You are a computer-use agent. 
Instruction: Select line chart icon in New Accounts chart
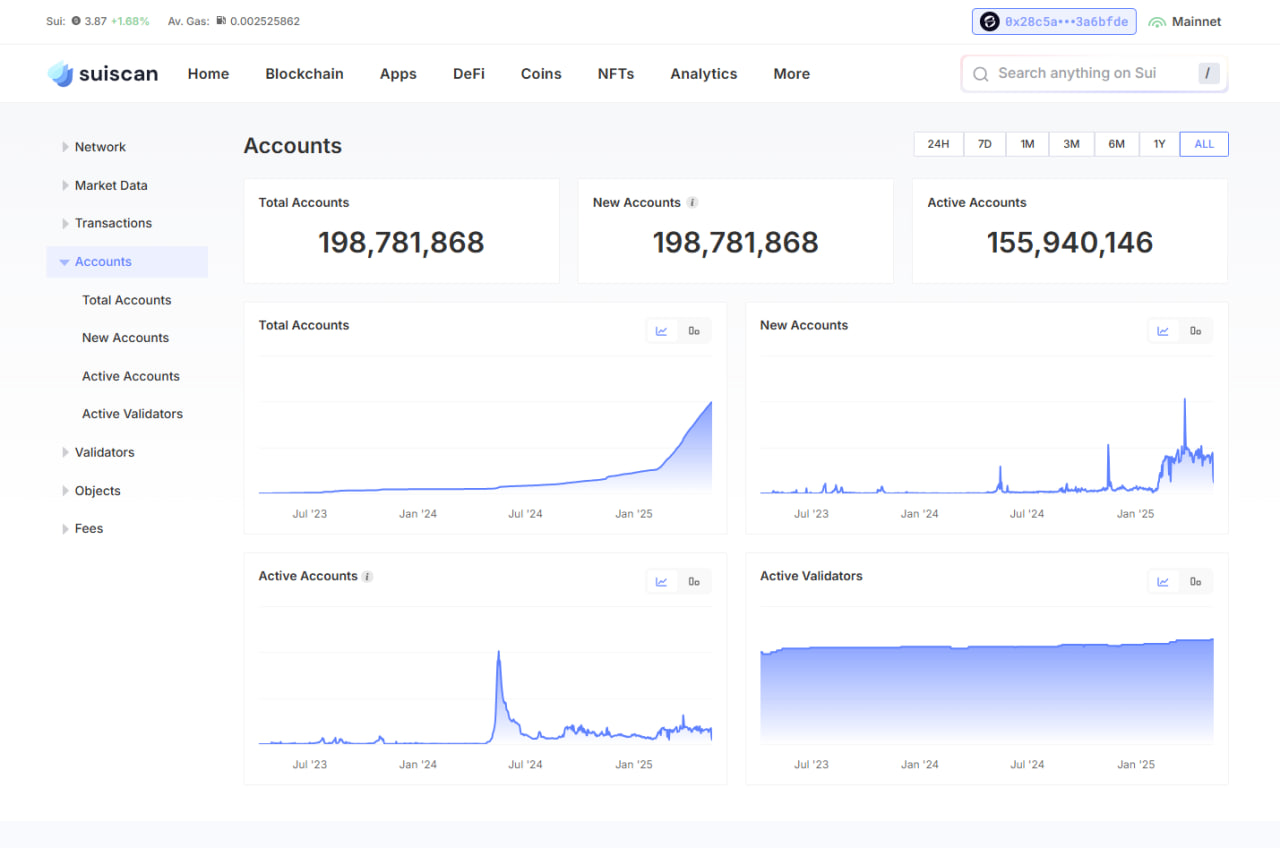point(1163,331)
